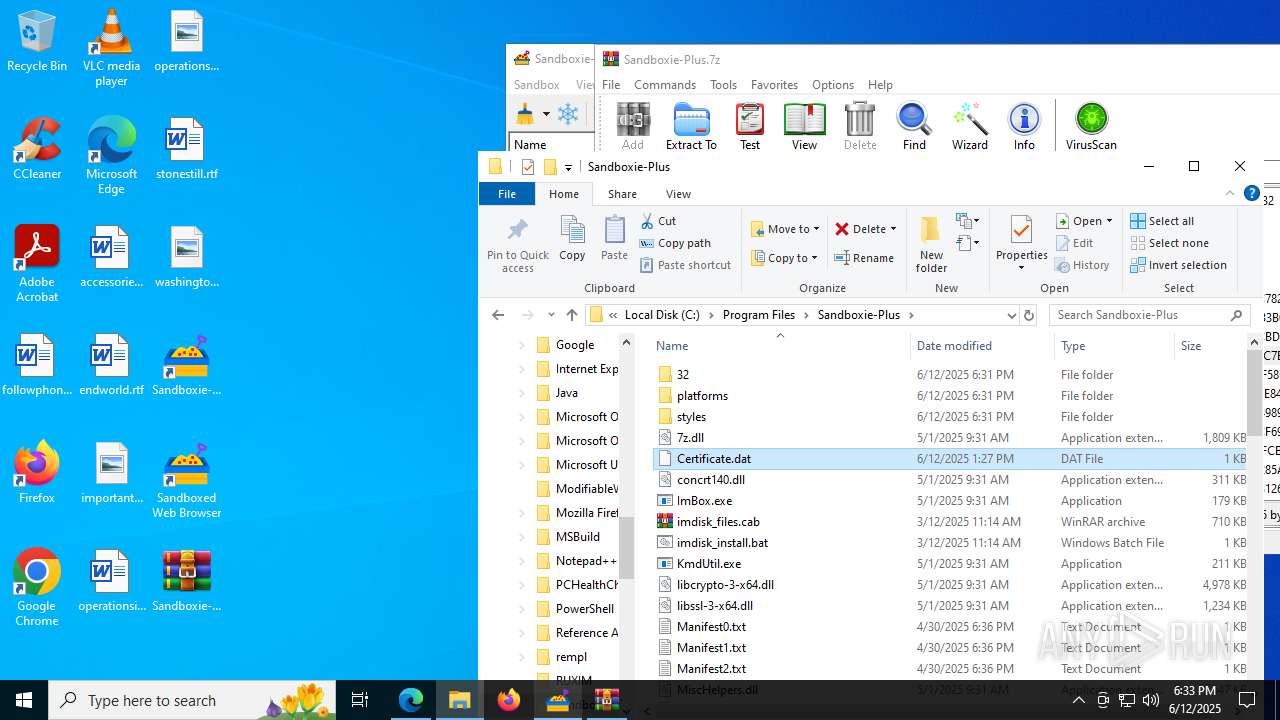Expand the Java folder node

click(x=521, y=393)
